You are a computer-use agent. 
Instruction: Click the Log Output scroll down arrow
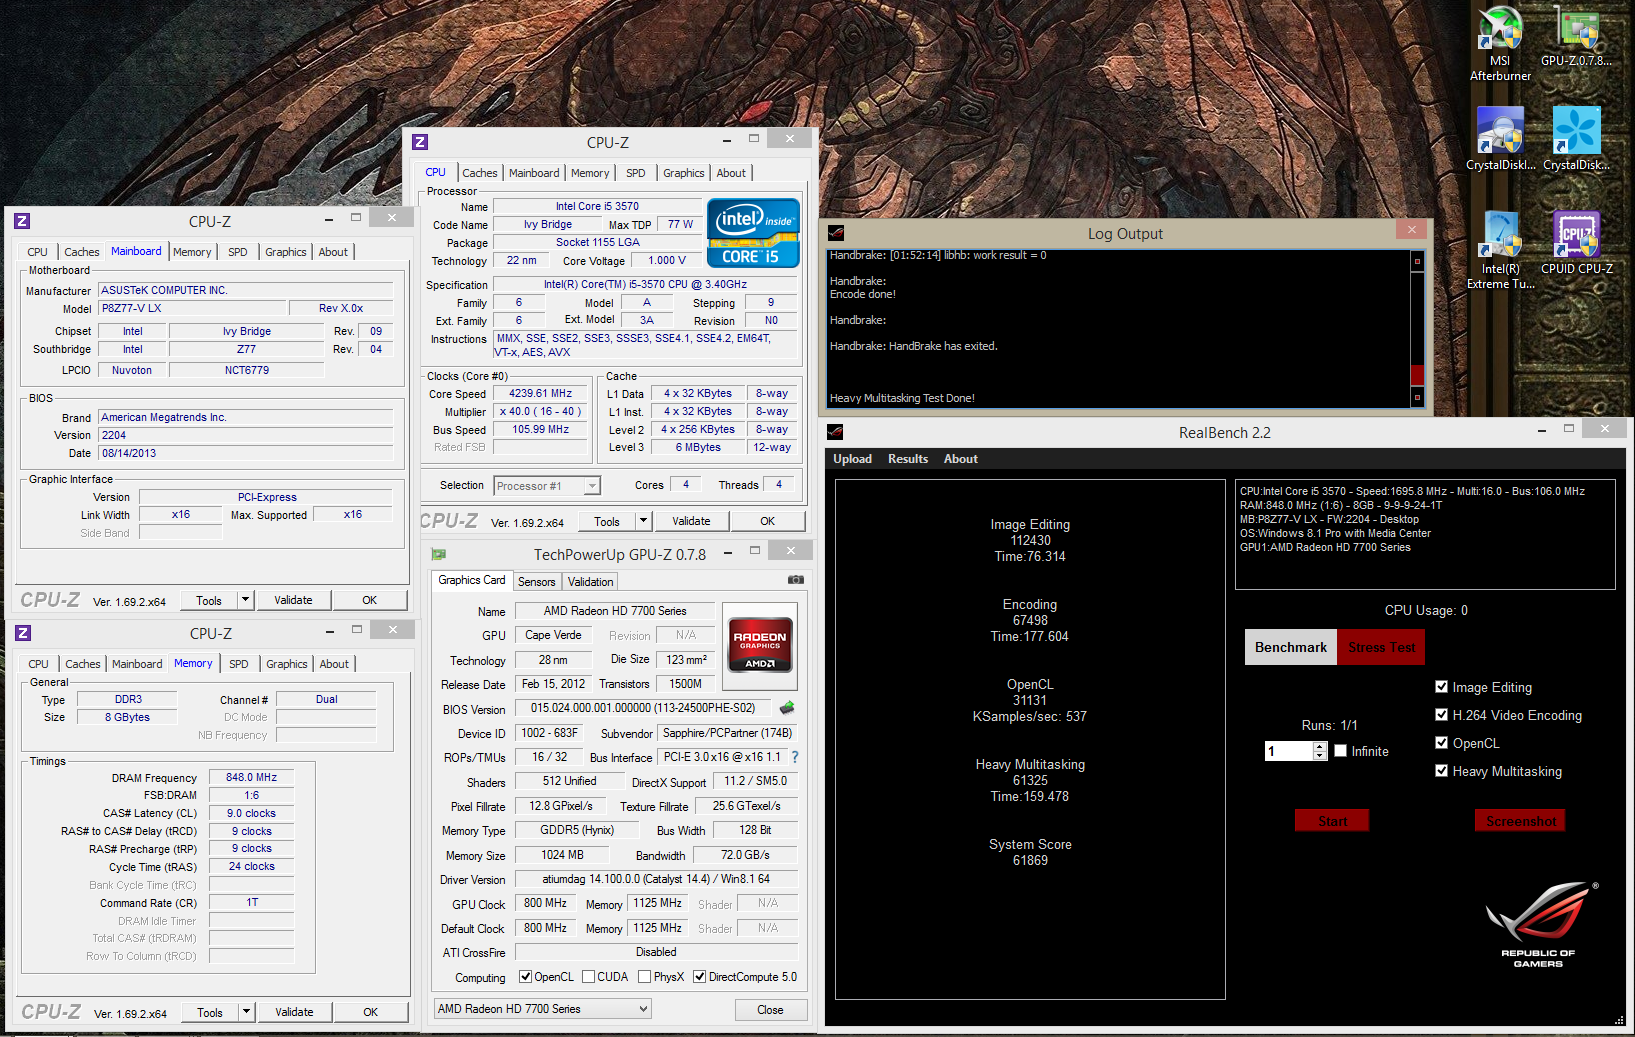pyautogui.click(x=1416, y=397)
